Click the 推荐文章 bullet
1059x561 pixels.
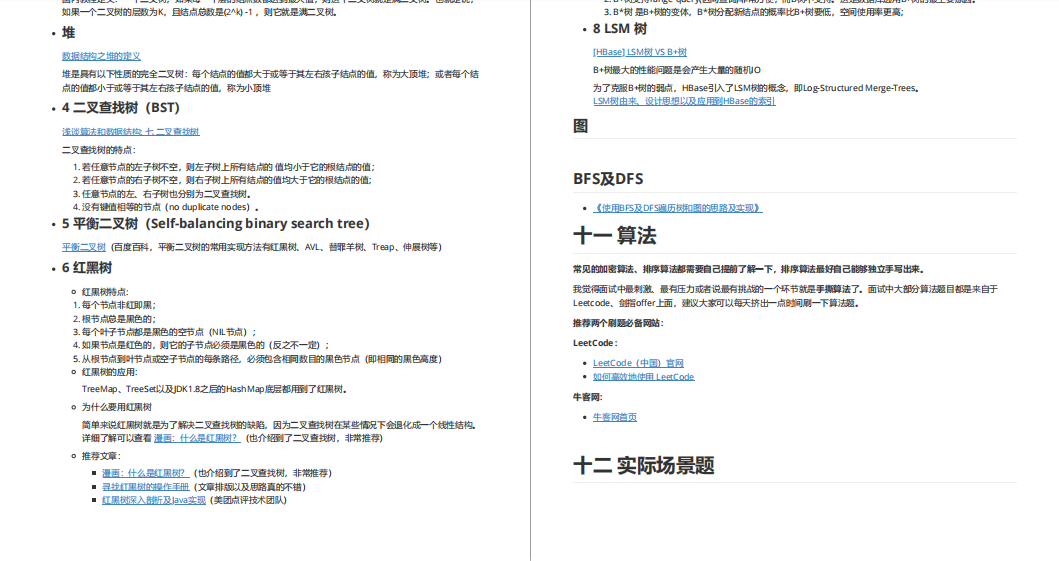pos(101,456)
